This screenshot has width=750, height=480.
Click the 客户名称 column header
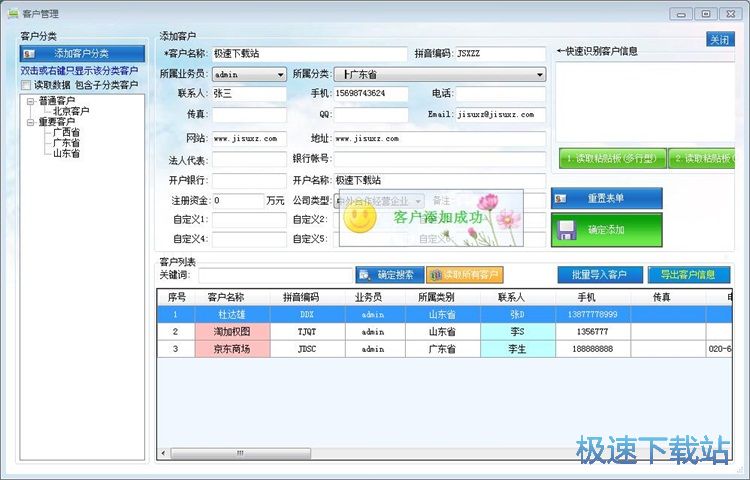click(x=232, y=297)
